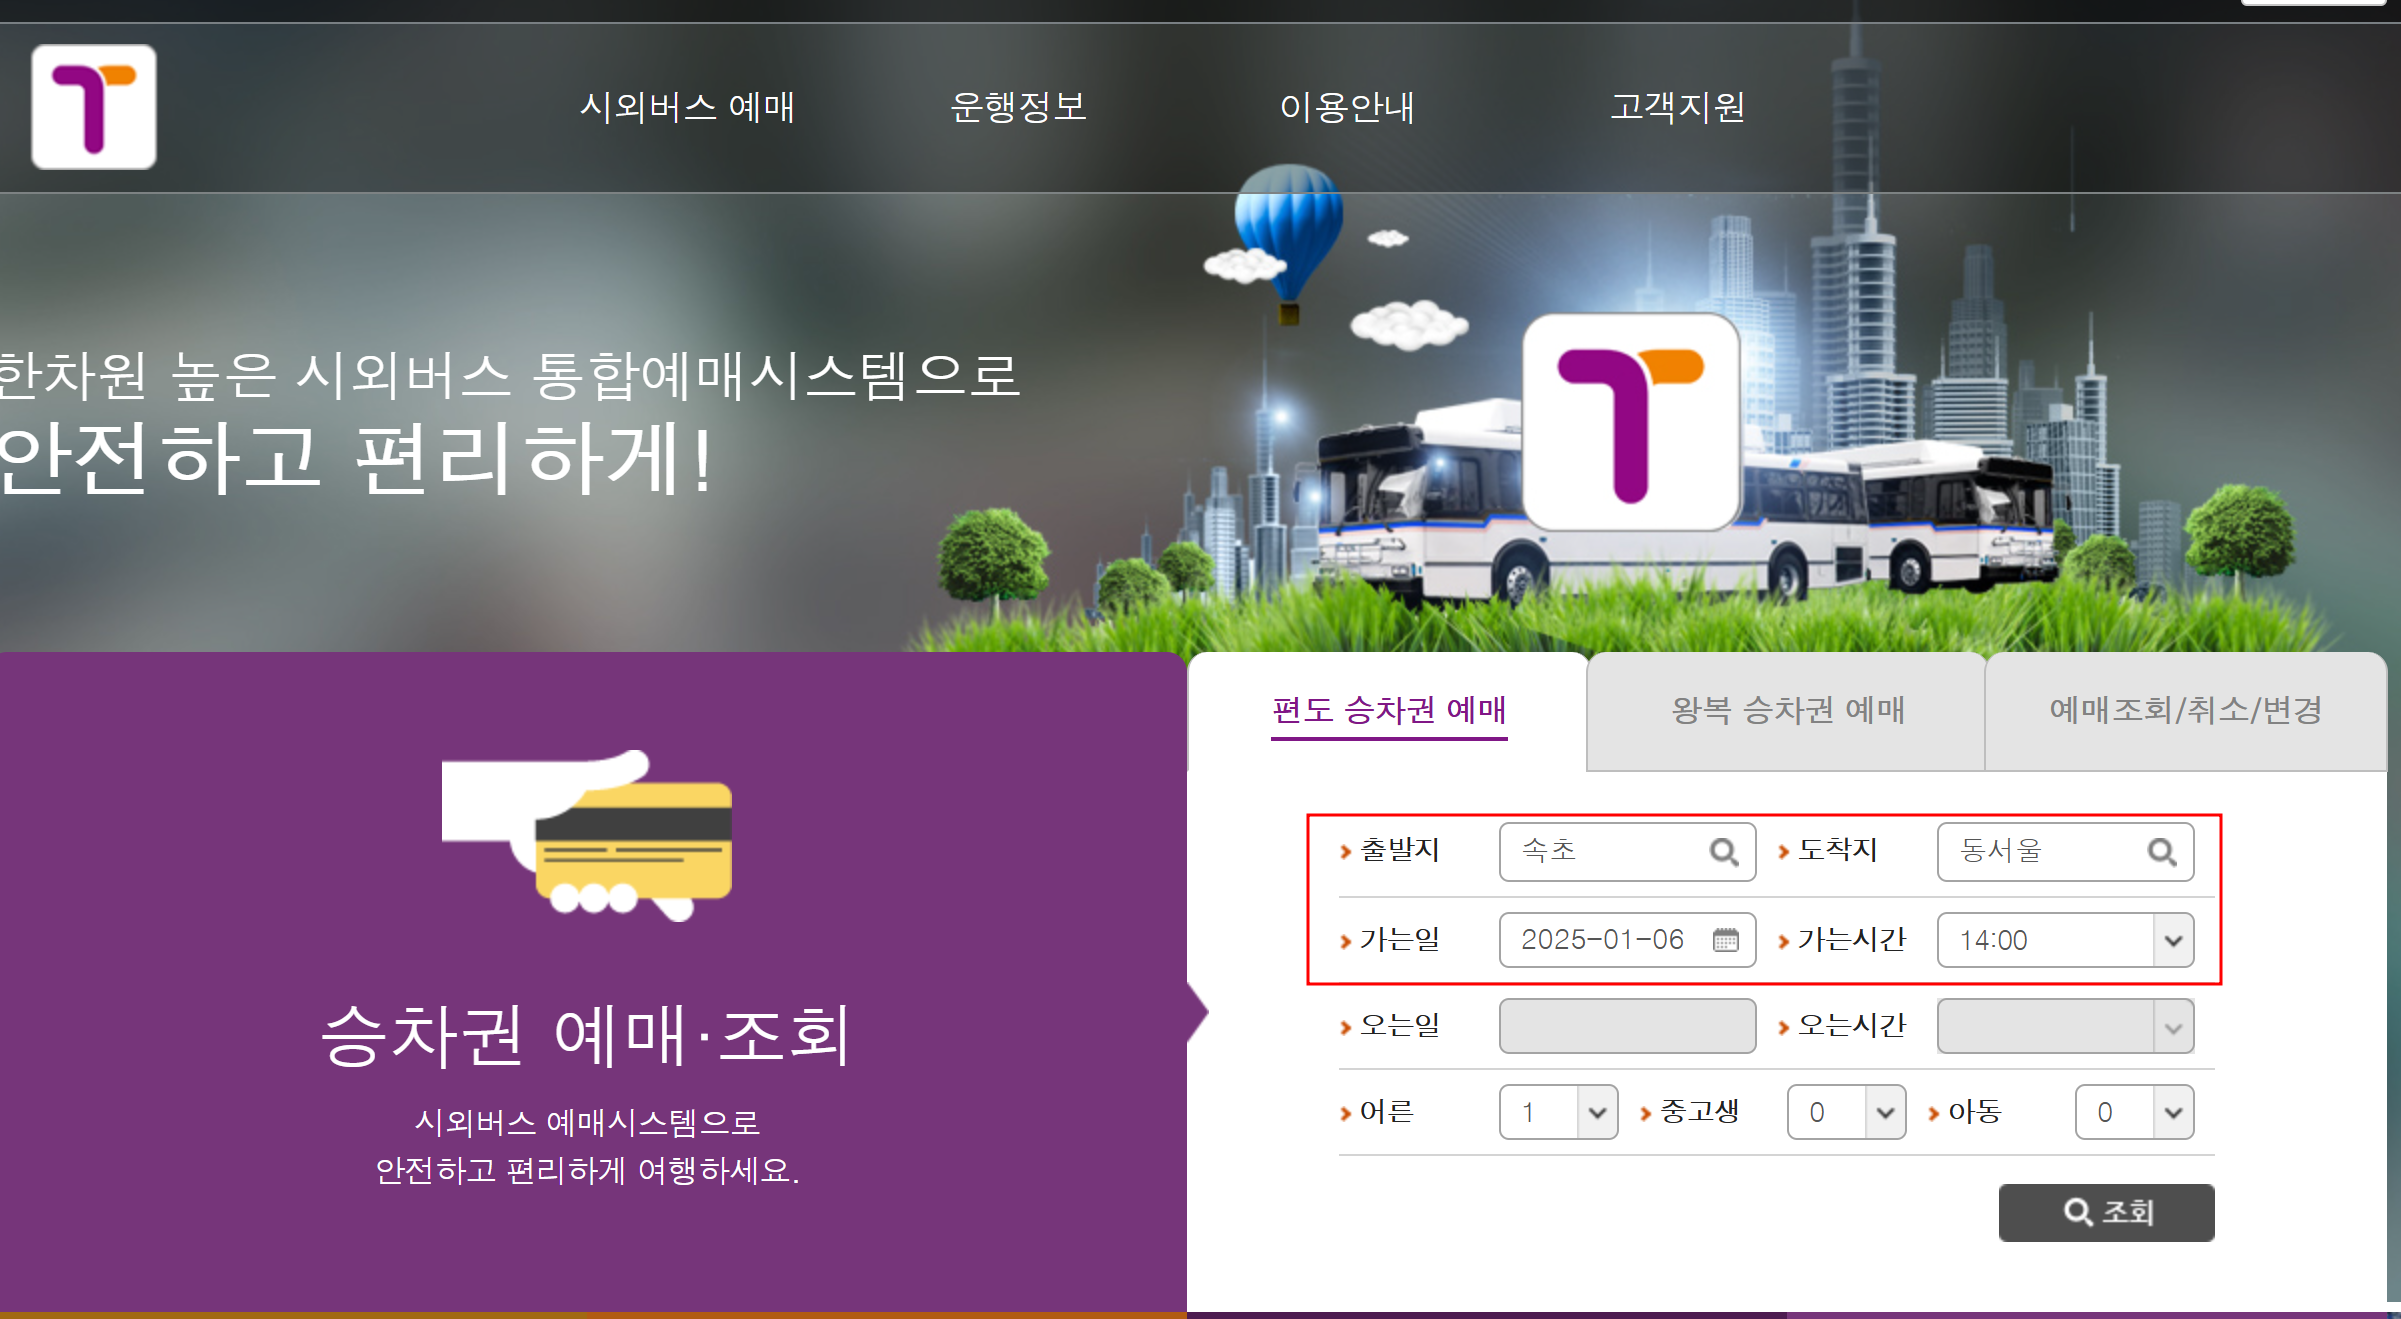
Task: Open 예매조회/취소/변경 tab
Action: (x=2185, y=710)
